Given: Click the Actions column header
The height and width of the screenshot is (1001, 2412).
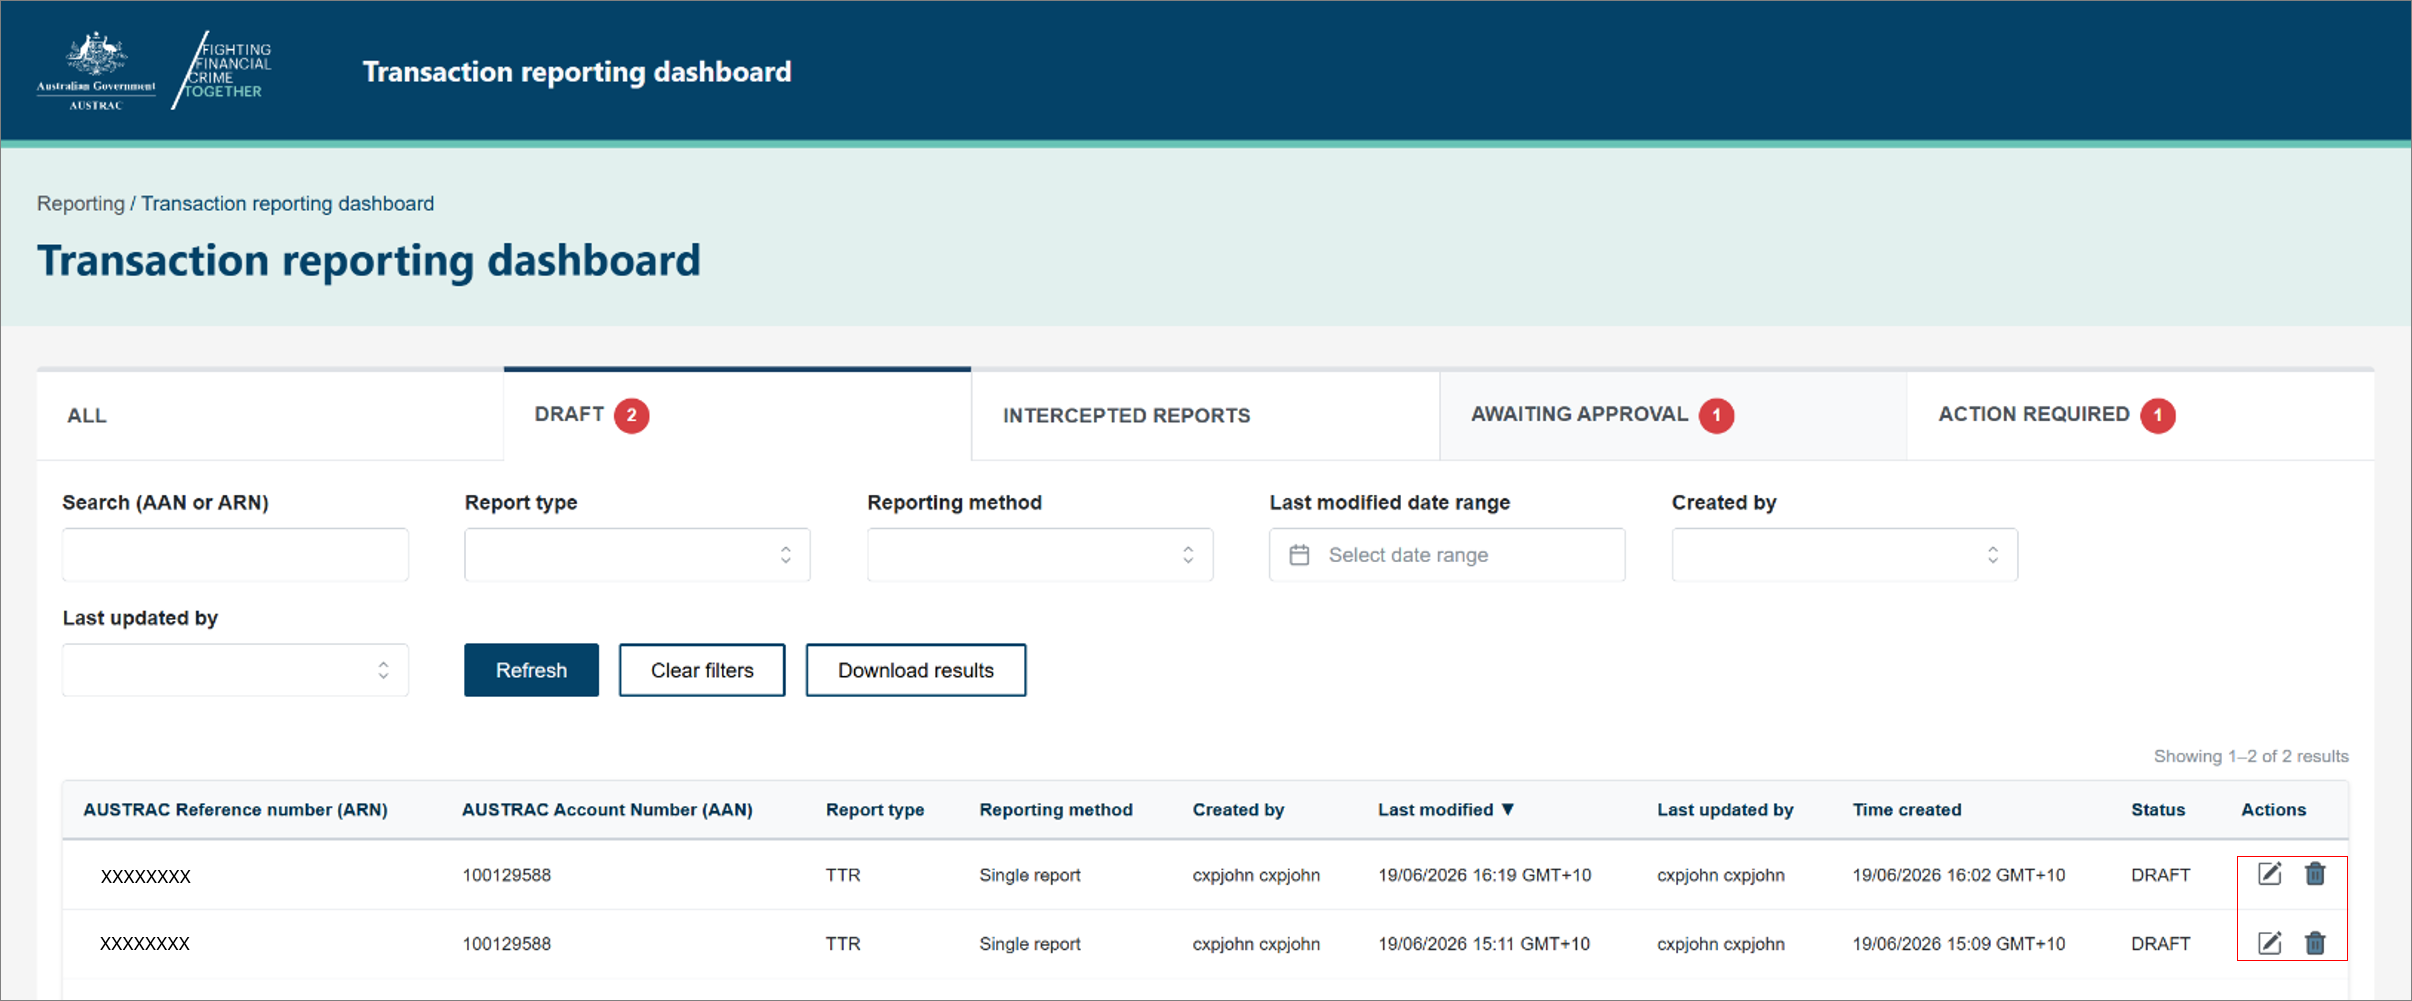Looking at the screenshot, I should pos(2273,810).
